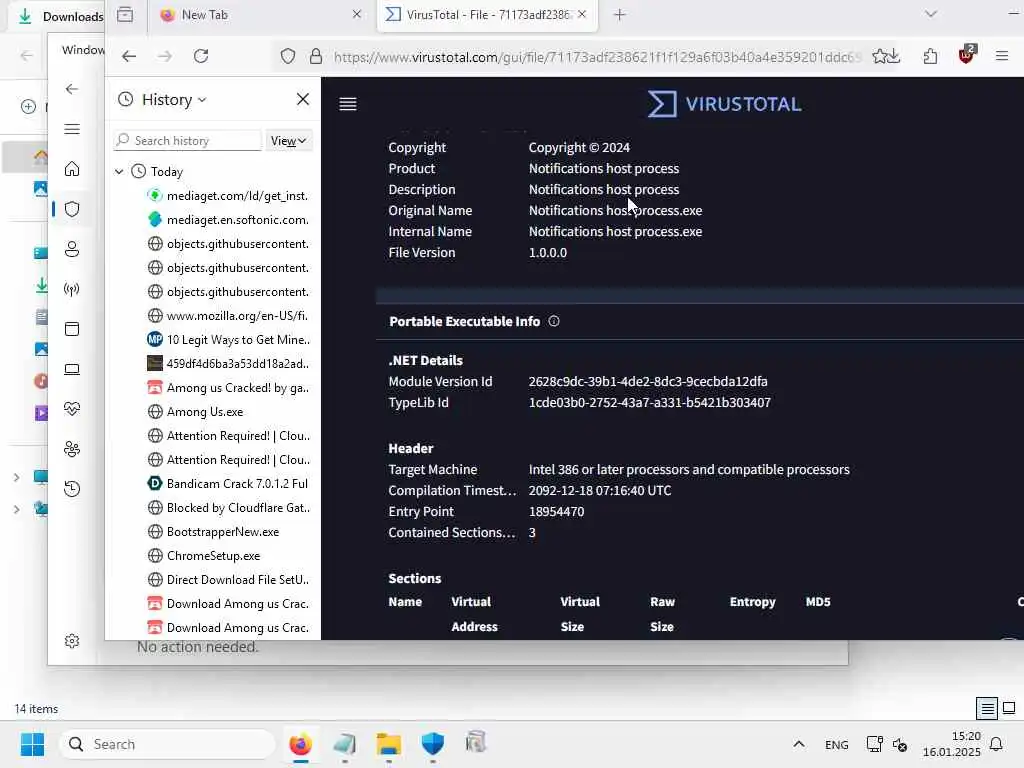Viewport: 1024px width, 768px height.
Task: Reload the VirusTotal page
Action: click(201, 57)
